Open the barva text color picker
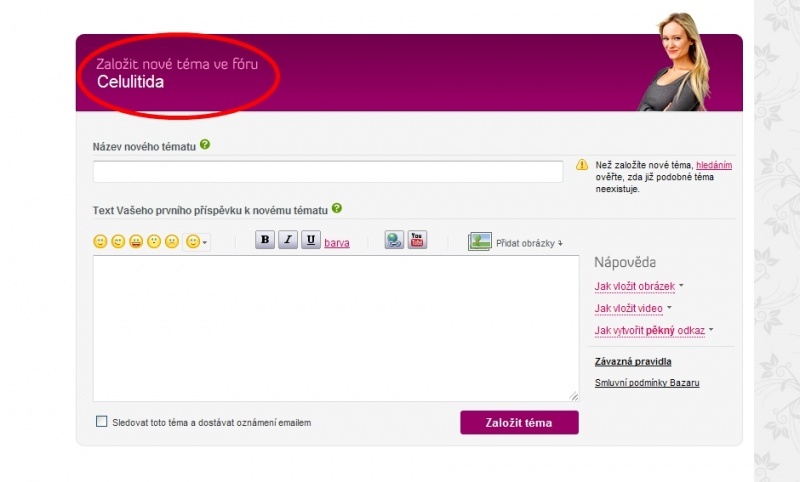Image resolution: width=800 pixels, height=482 pixels. click(x=337, y=242)
